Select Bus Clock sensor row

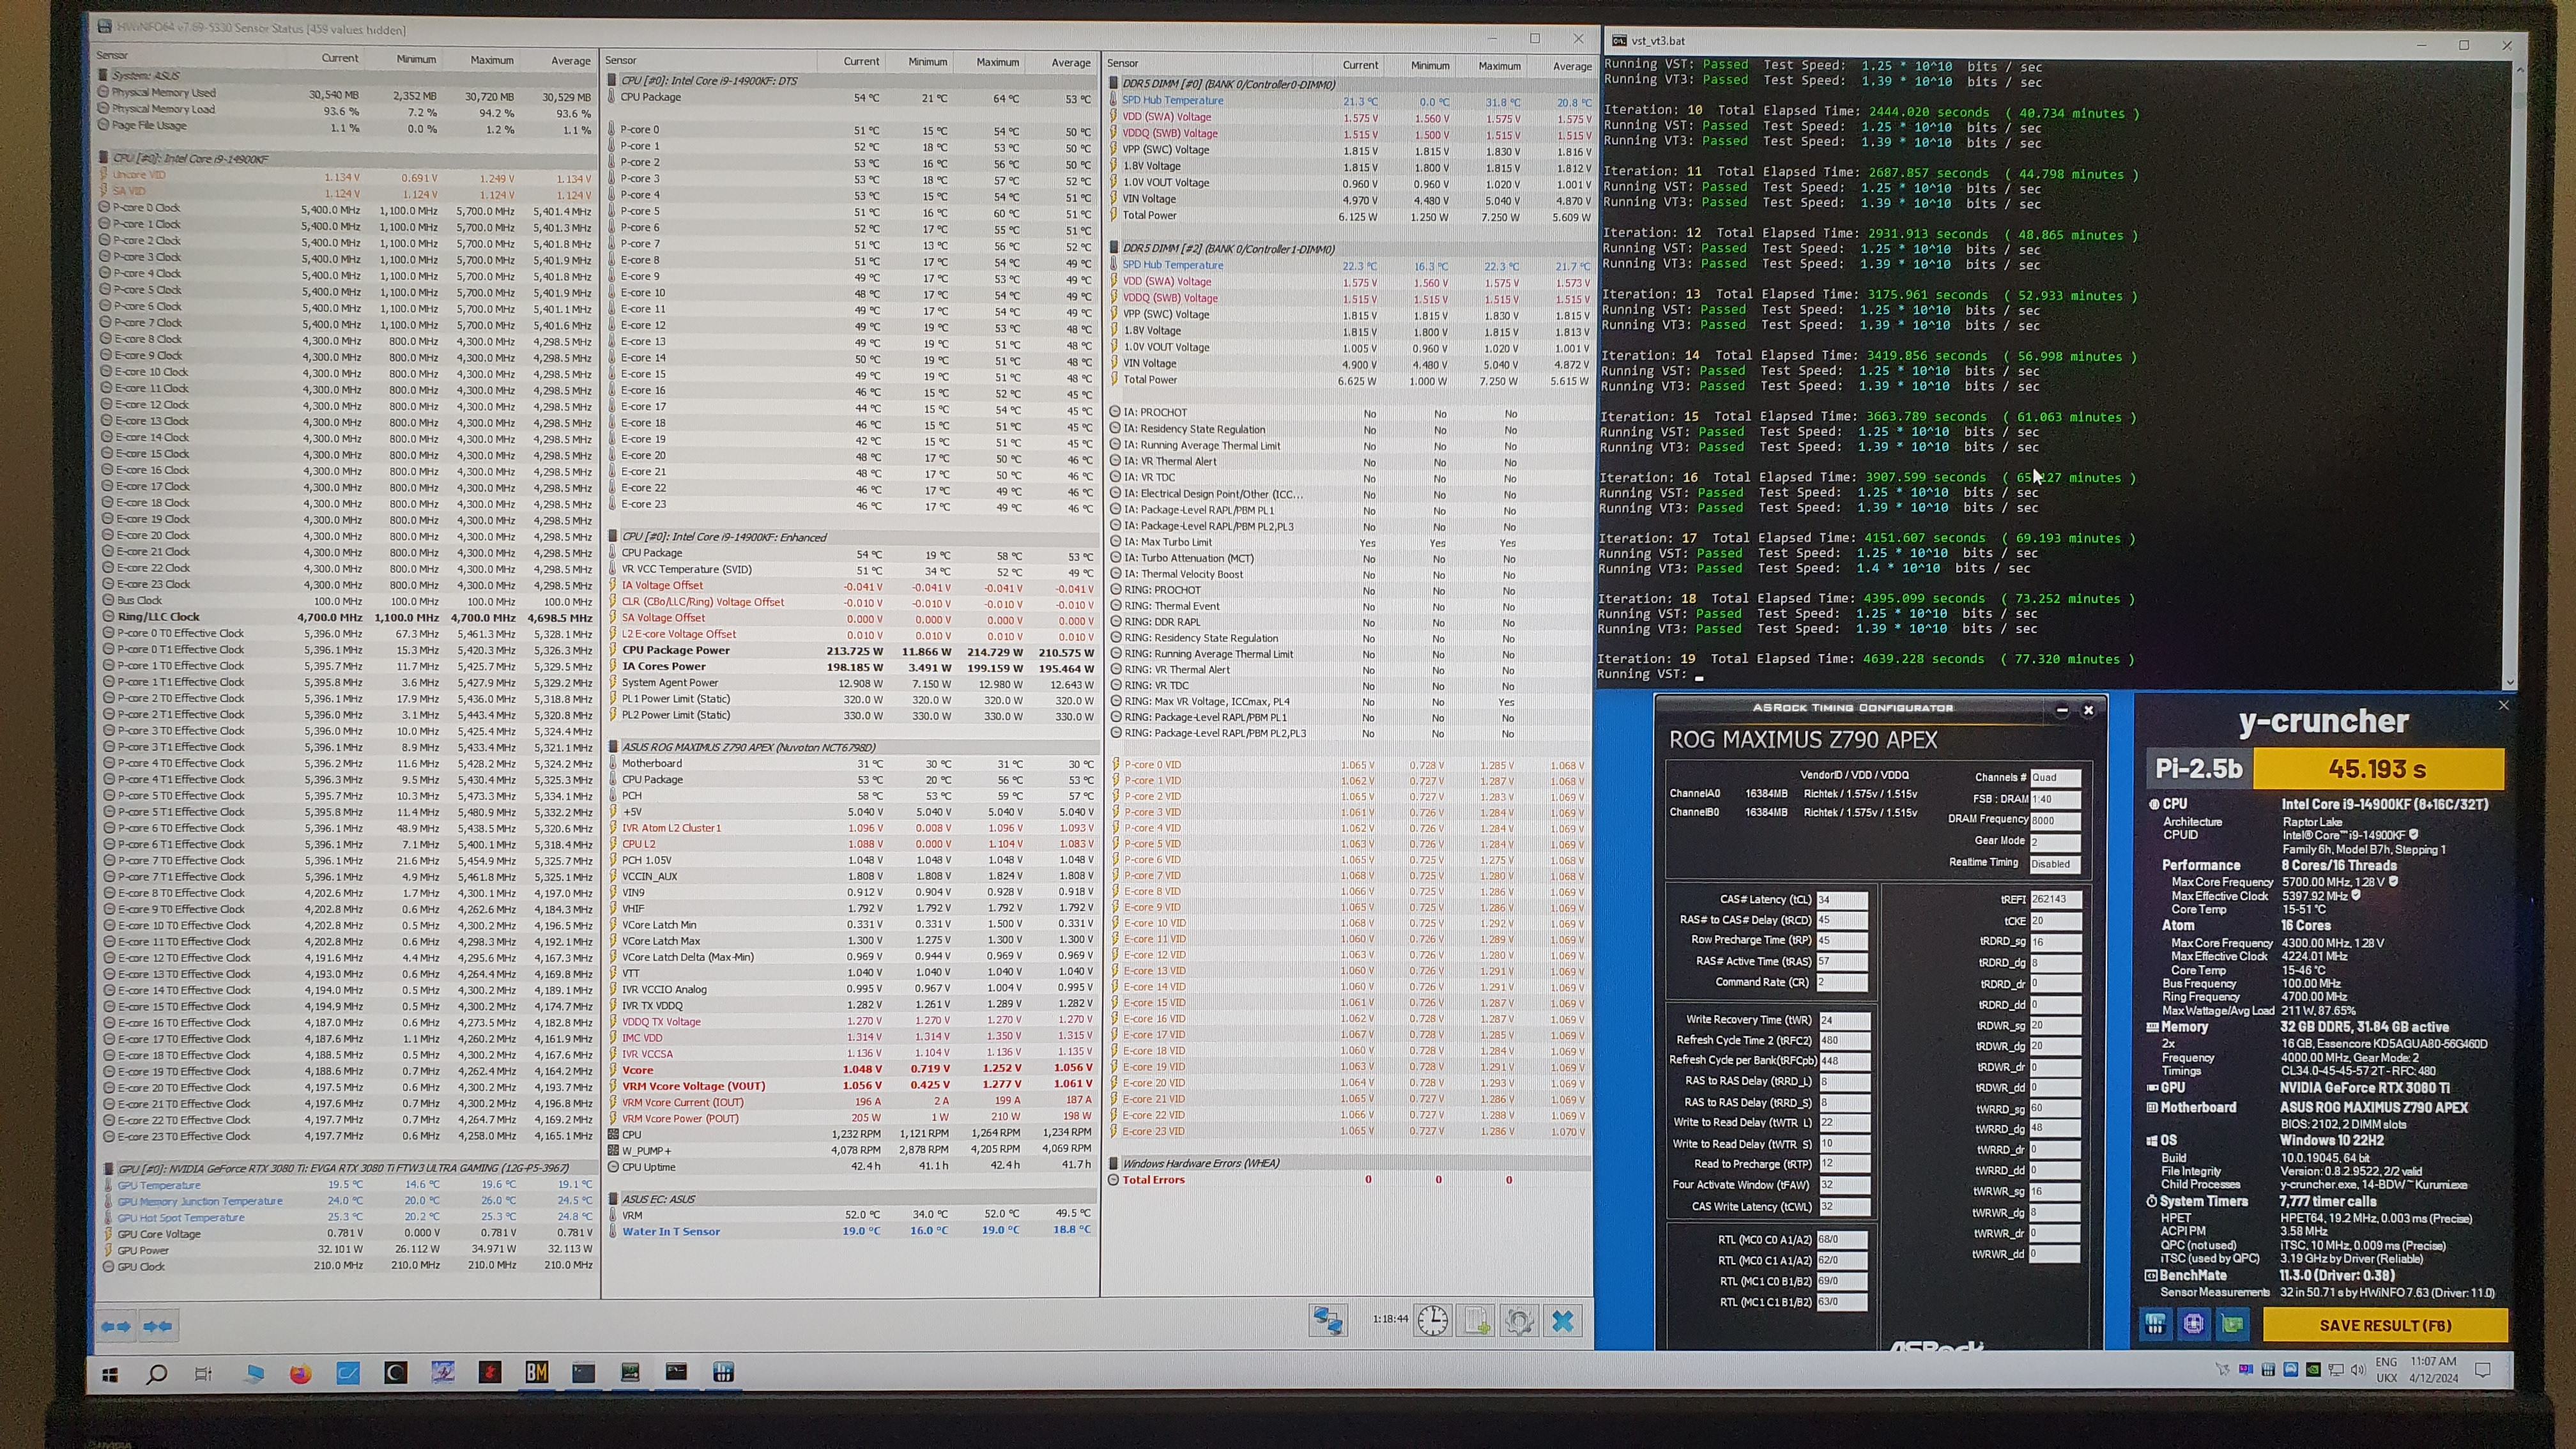[x=348, y=601]
